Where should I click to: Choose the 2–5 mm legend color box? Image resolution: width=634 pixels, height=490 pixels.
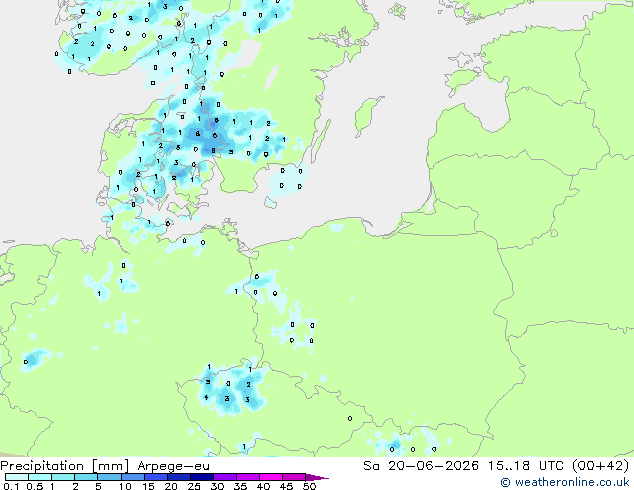[x=86, y=477]
